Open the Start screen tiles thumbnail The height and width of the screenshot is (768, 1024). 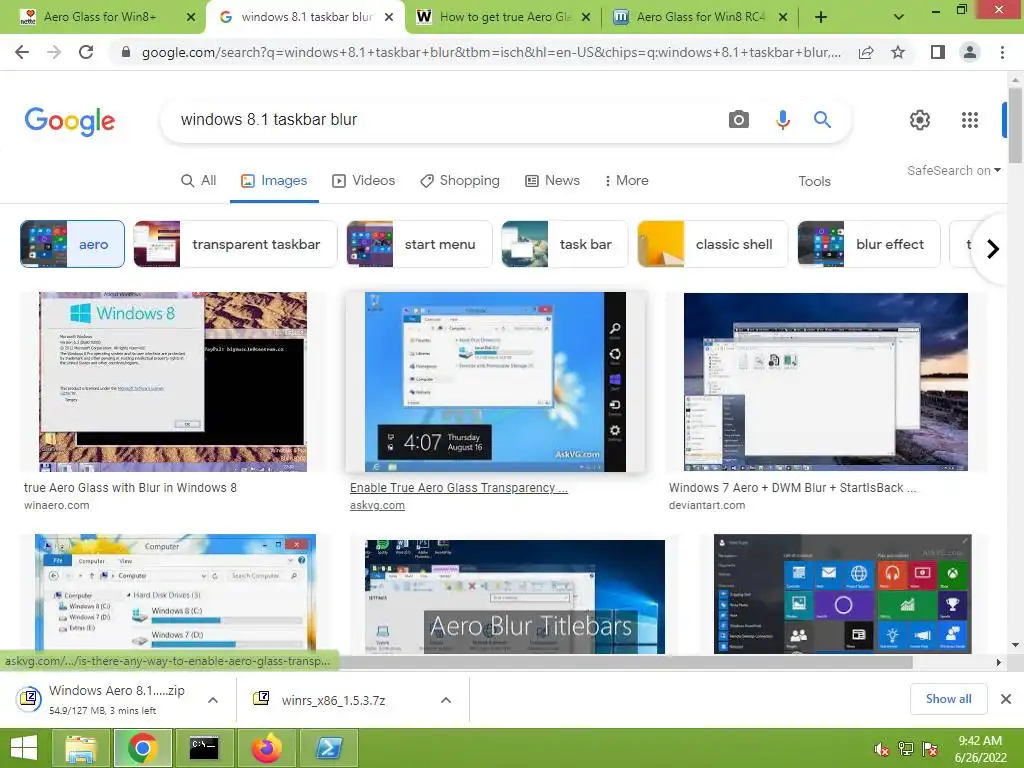[842, 594]
